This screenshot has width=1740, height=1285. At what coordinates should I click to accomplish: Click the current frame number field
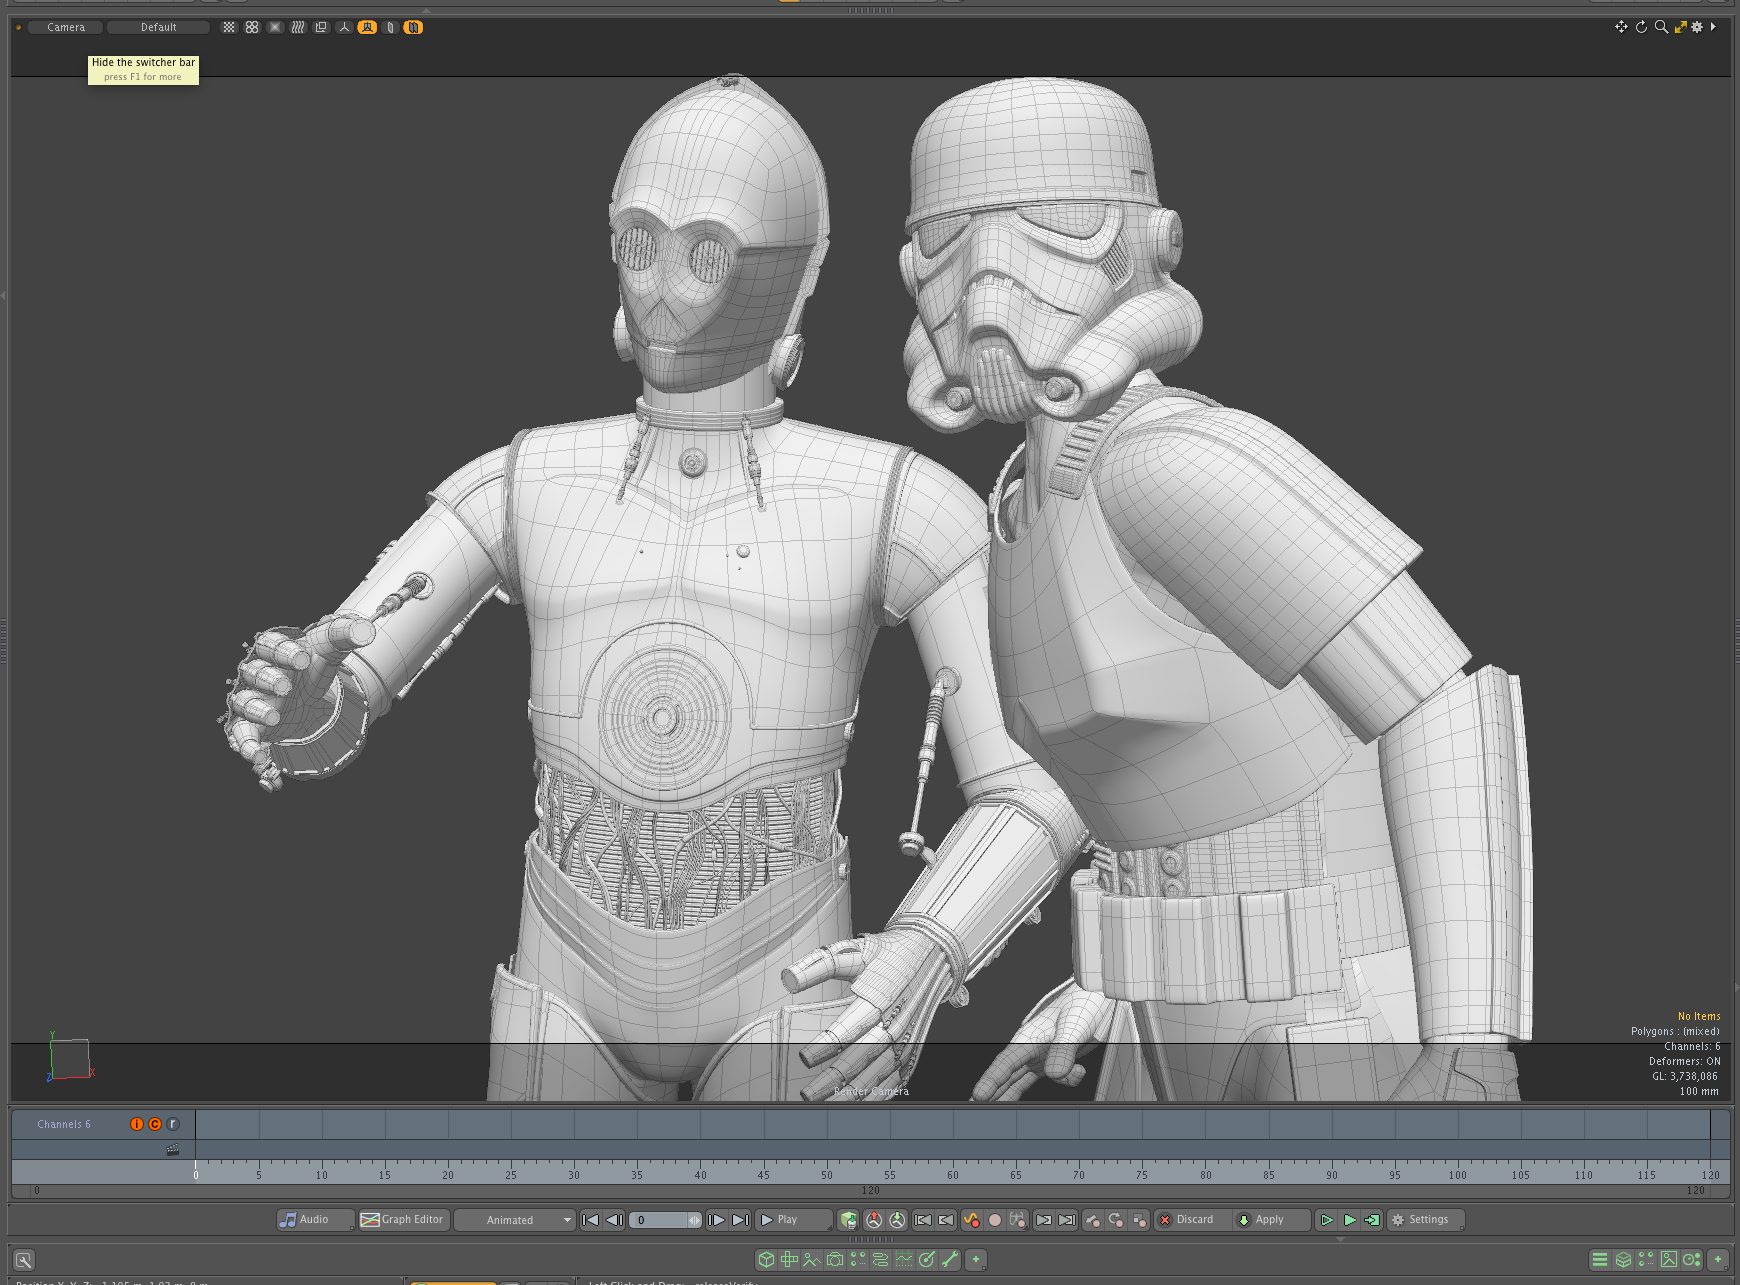click(x=656, y=1220)
